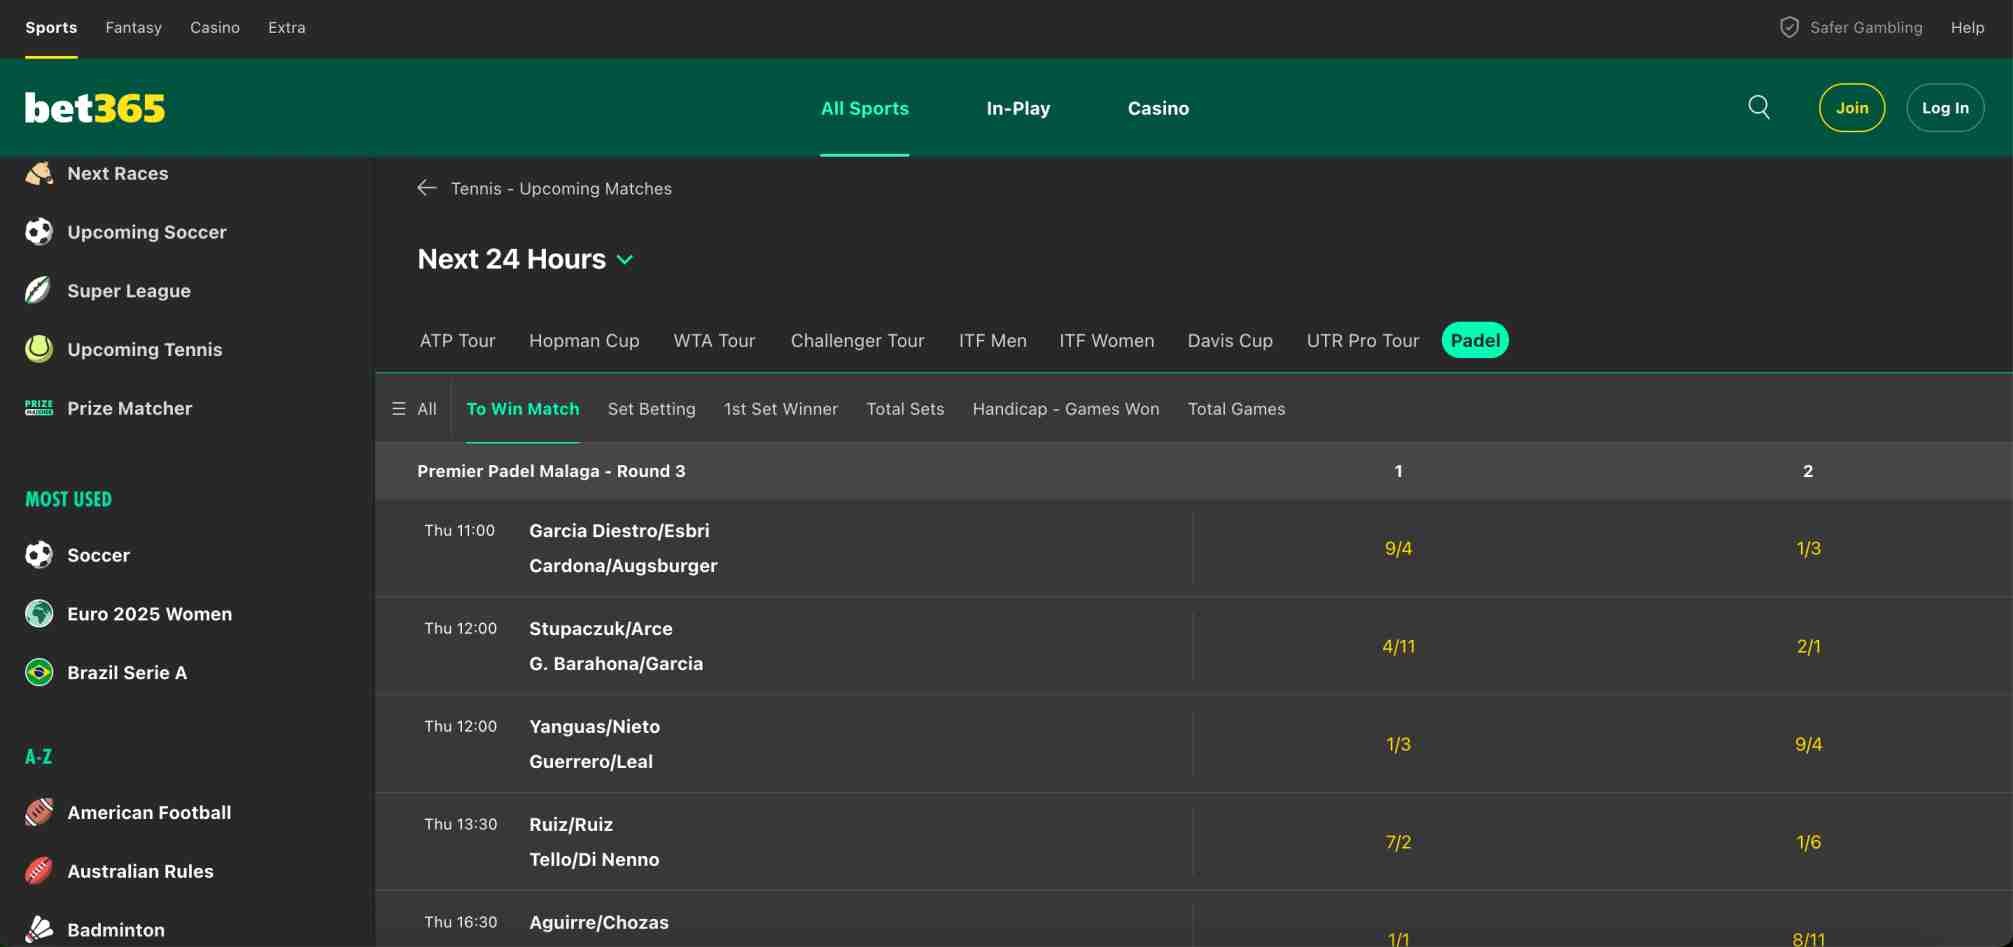Open the All markets filter
Viewport: 2013px width, 947px height.
(x=414, y=409)
